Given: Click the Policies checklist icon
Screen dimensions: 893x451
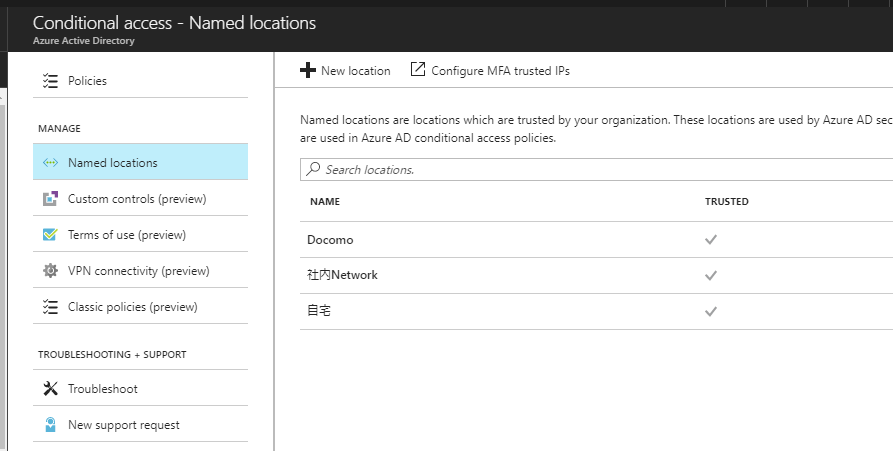Looking at the screenshot, I should 50,81.
